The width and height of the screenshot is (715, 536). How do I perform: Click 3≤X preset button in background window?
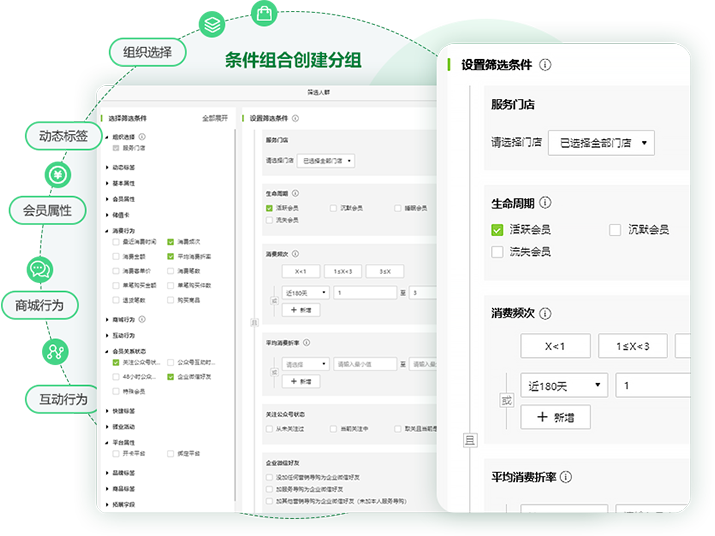click(x=385, y=271)
